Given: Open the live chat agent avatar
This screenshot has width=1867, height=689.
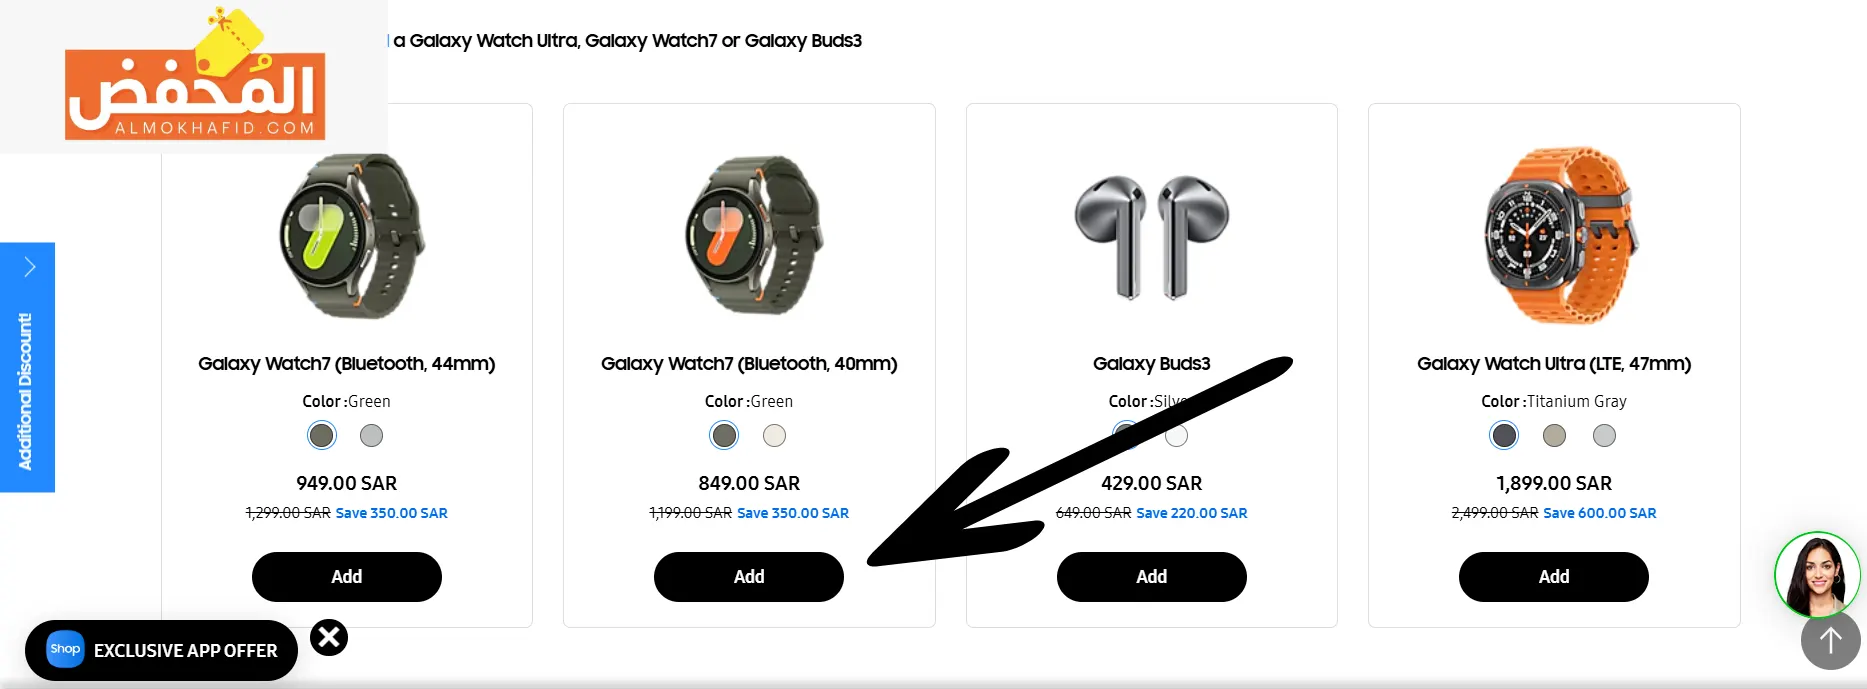Looking at the screenshot, I should [x=1817, y=575].
